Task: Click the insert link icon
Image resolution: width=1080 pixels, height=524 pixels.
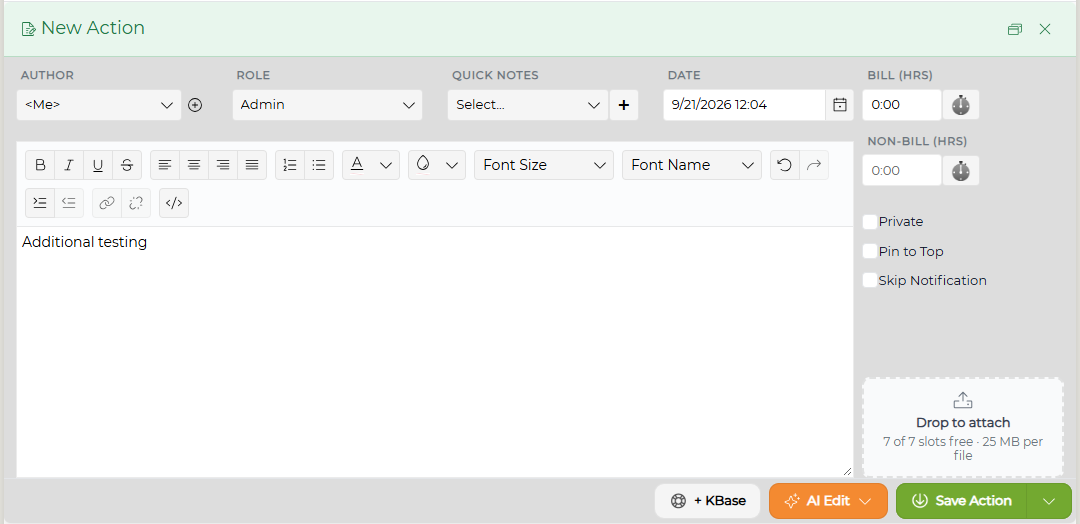Action: click(107, 203)
